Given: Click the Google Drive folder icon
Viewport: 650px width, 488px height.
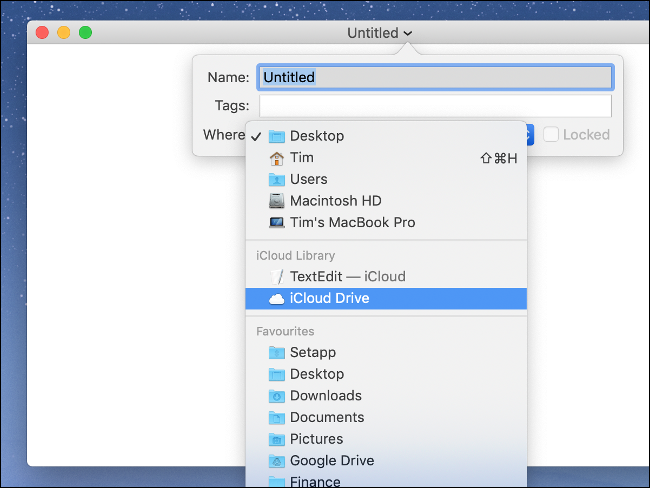Looking at the screenshot, I should tap(276, 461).
